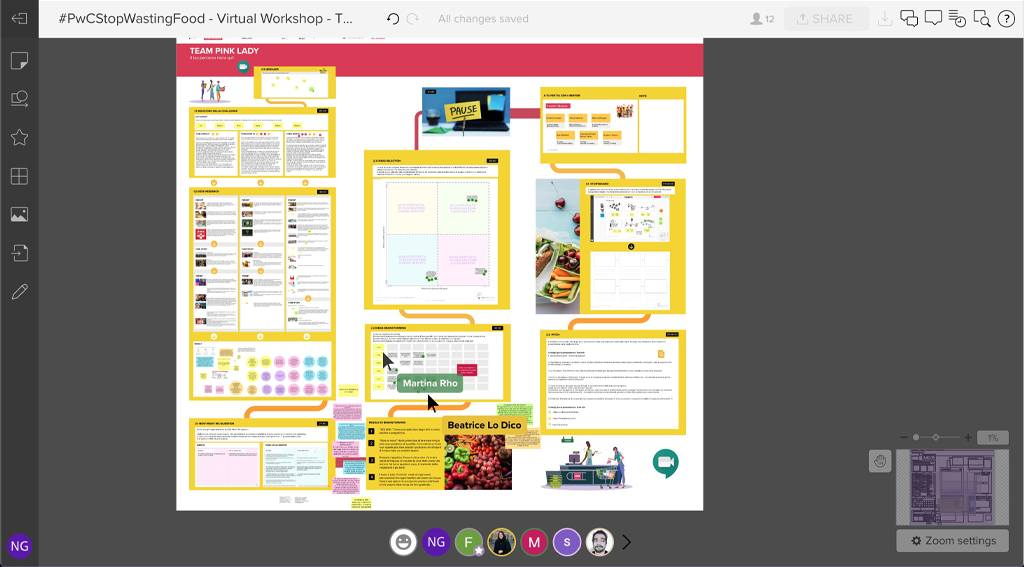The height and width of the screenshot is (567, 1024).
Task: Click the TEAM PINK LADY header title
Action: 224,50
